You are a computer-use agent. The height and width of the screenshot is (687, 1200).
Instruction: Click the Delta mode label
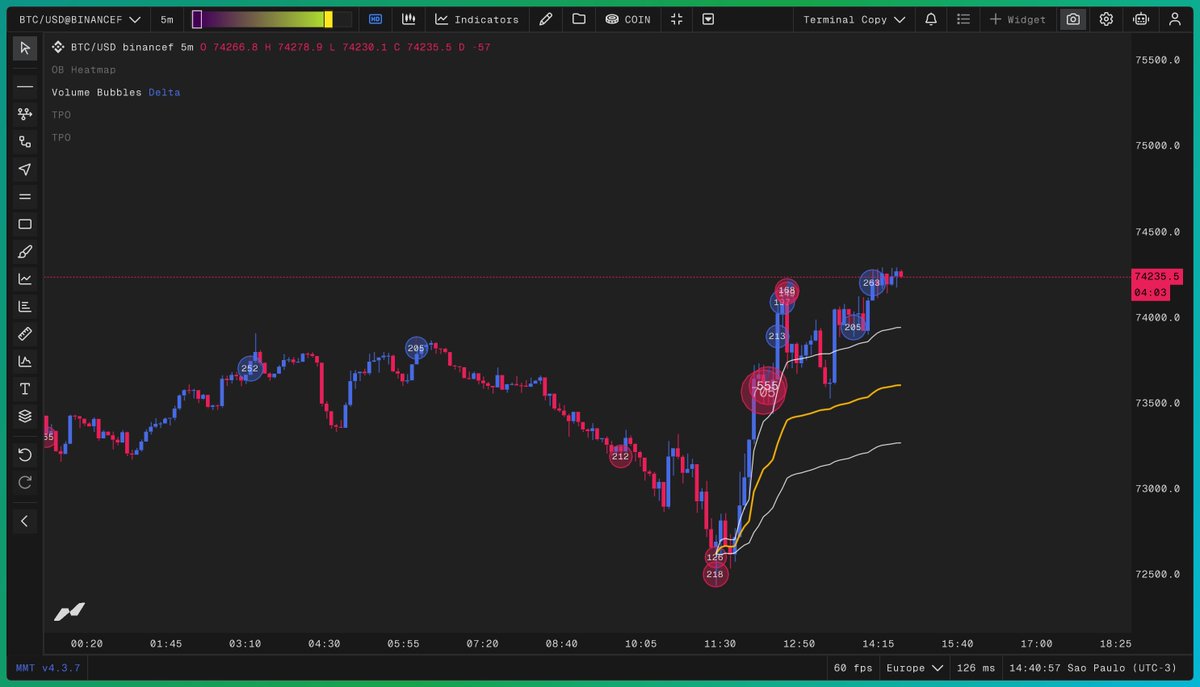(x=165, y=92)
